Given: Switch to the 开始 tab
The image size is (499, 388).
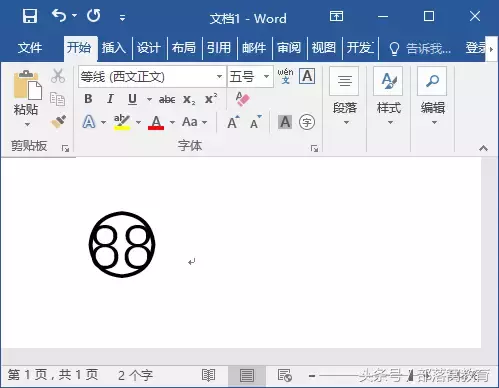Looking at the screenshot, I should (79, 48).
